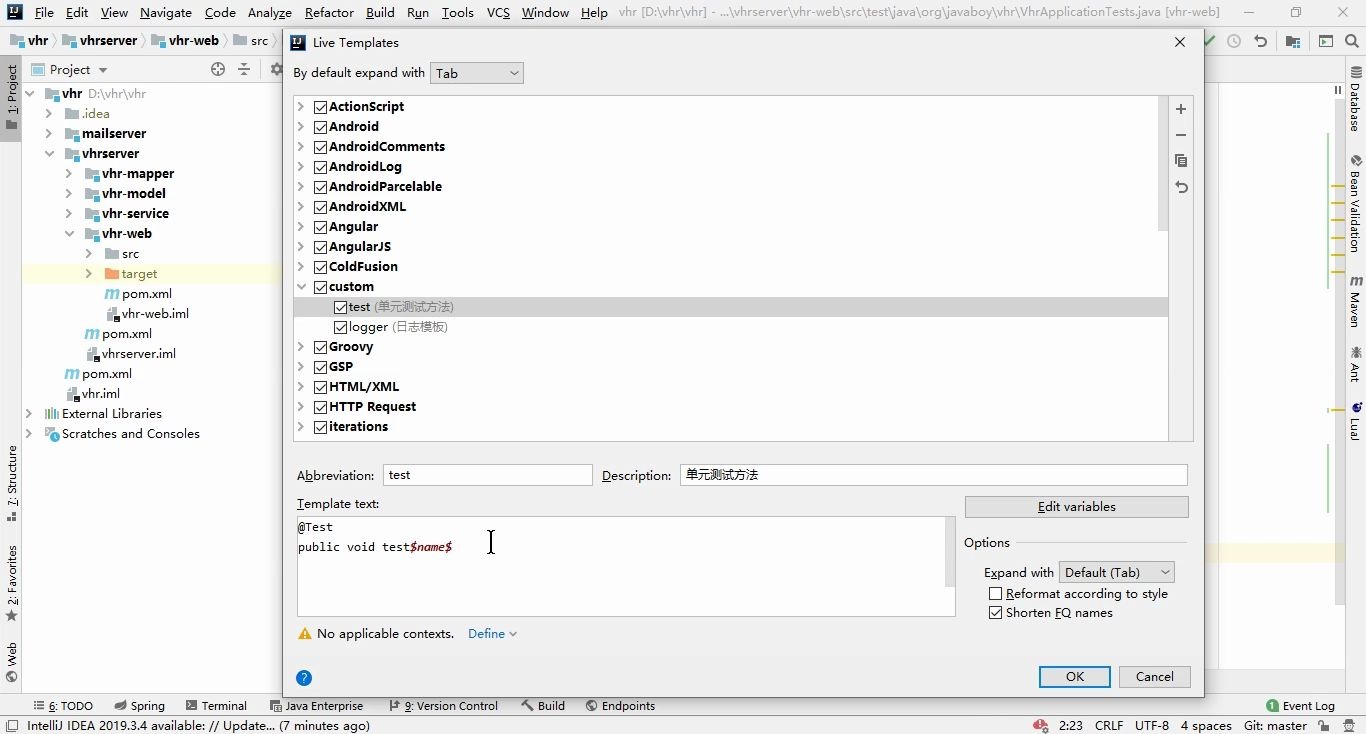Open the VCS menu

498,12
